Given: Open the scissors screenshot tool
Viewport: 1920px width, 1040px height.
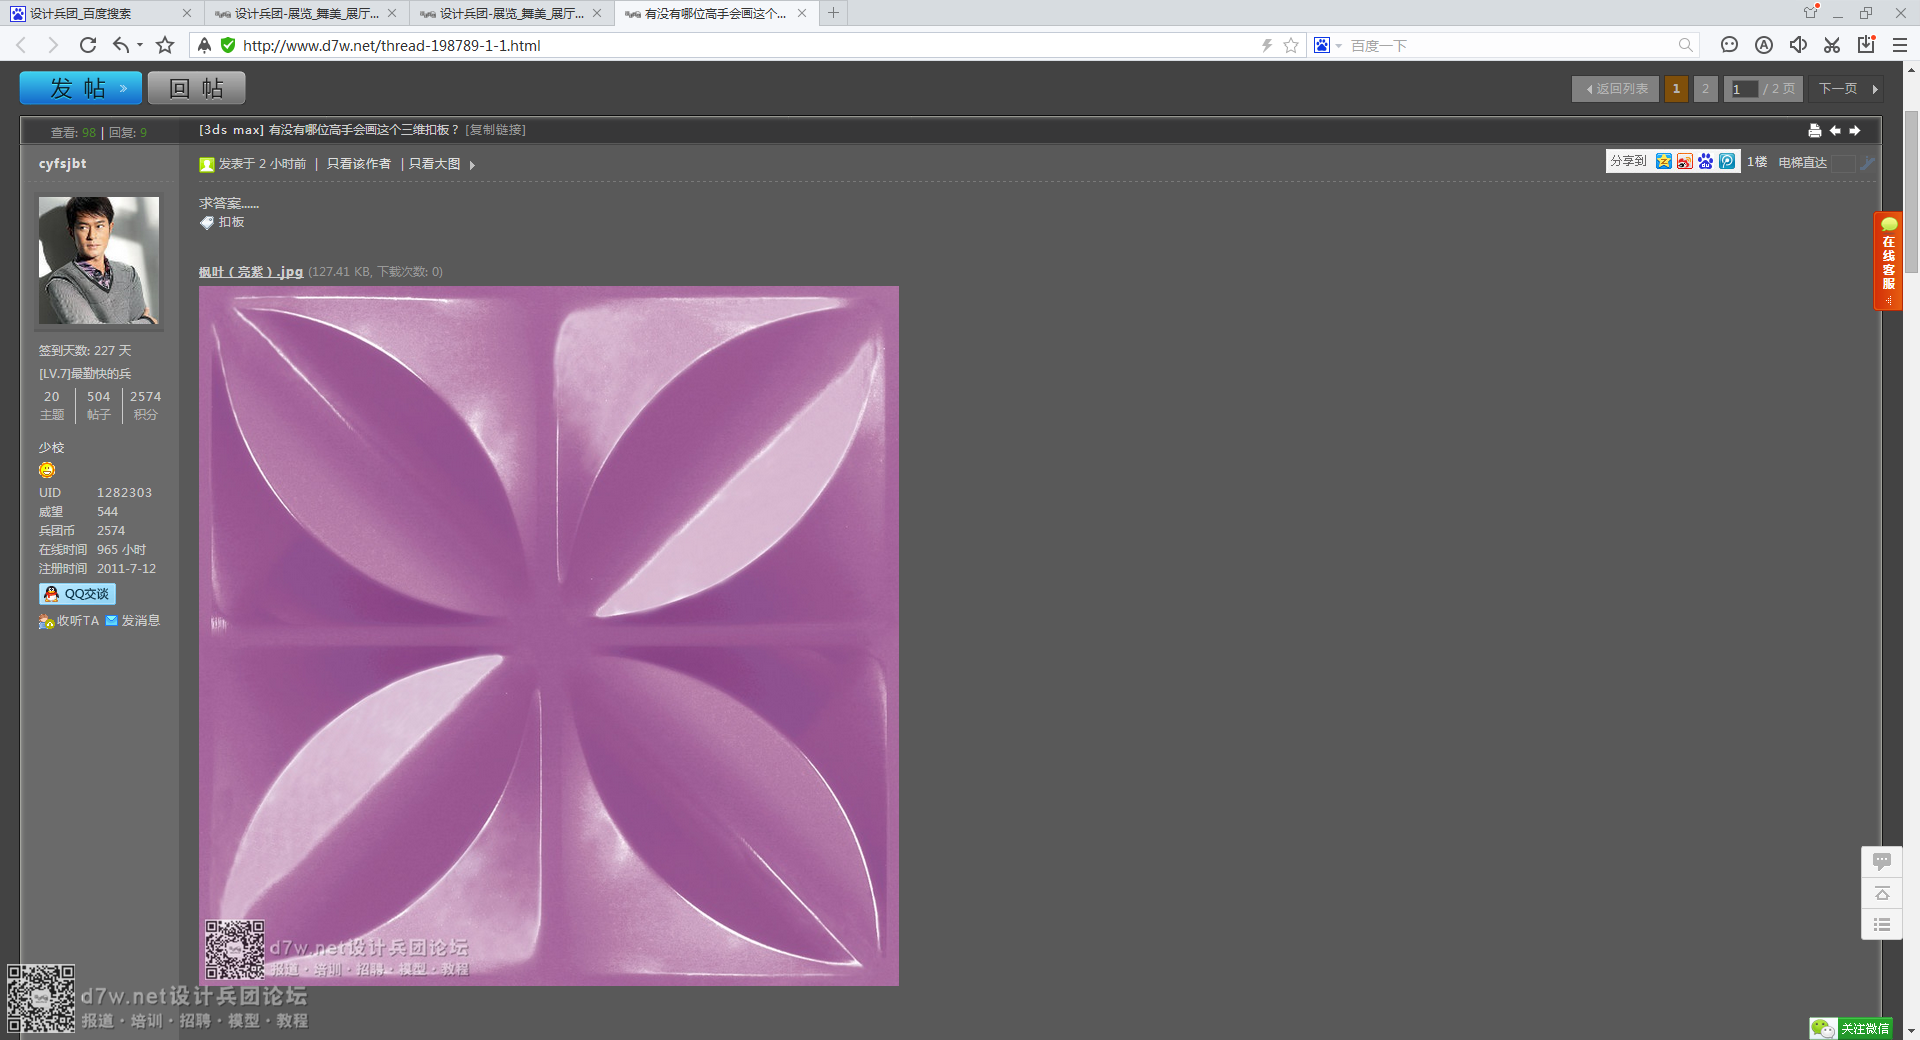Looking at the screenshot, I should click(x=1832, y=45).
